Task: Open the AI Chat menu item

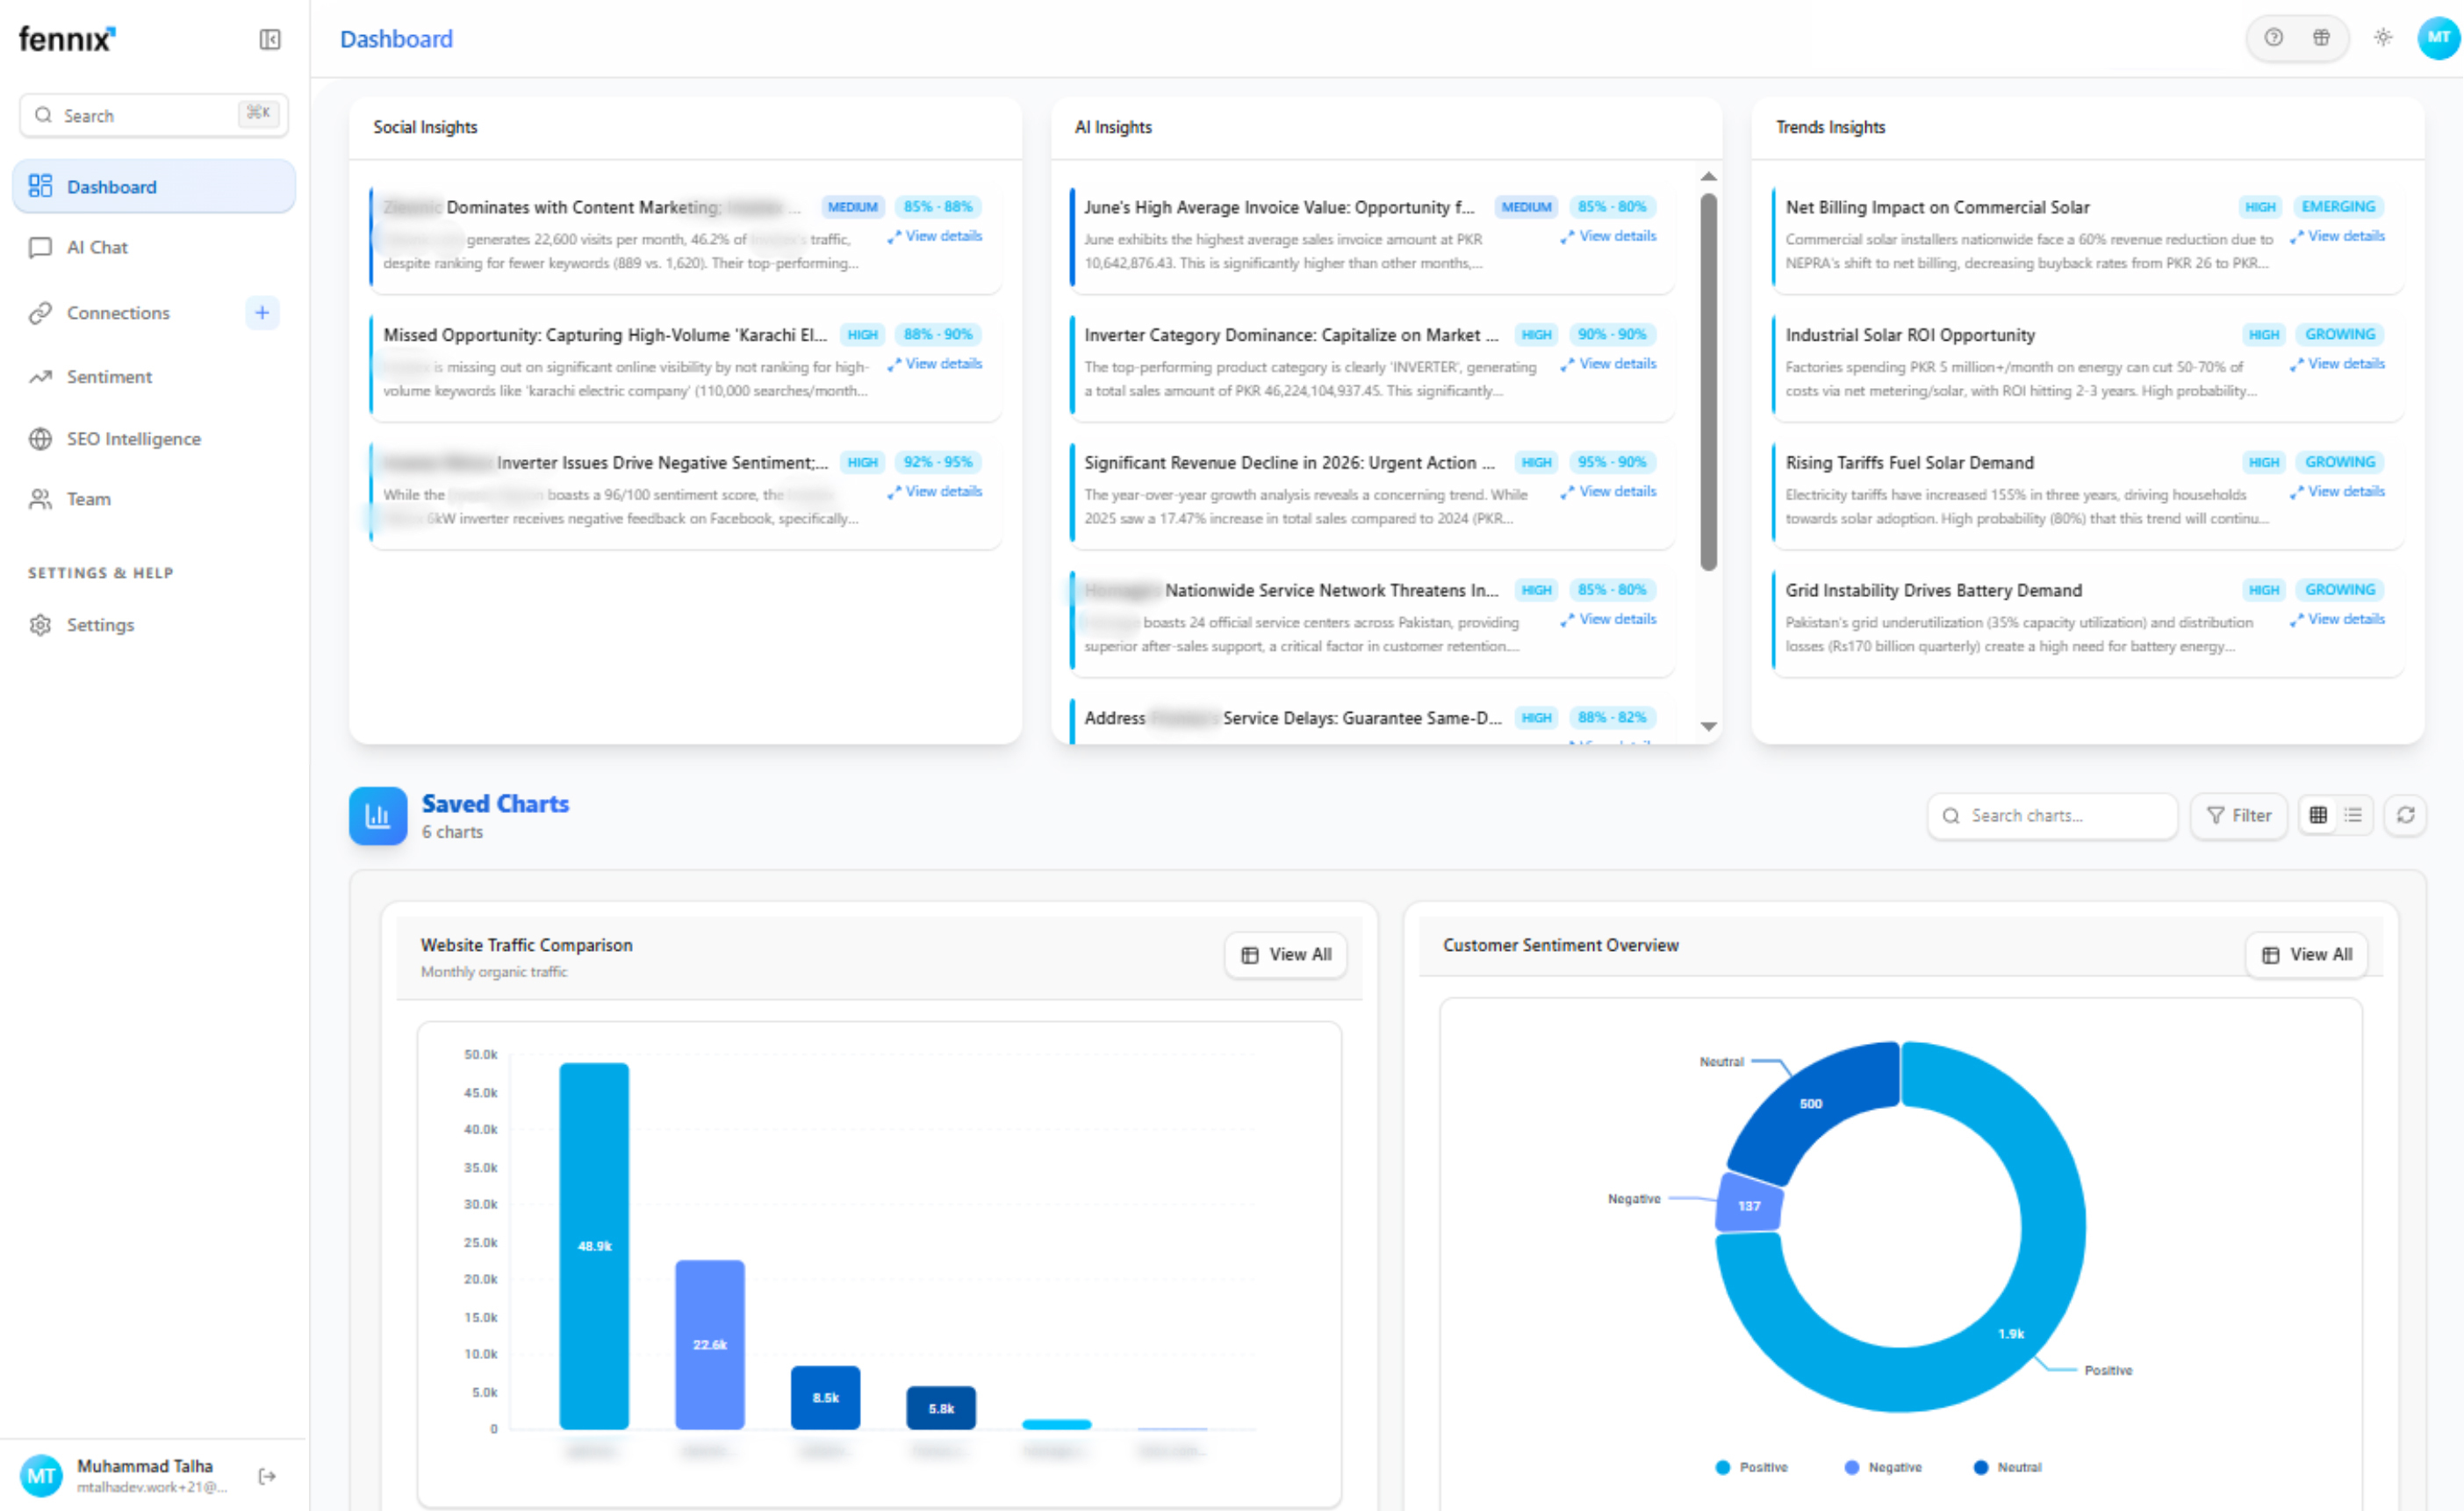Action: (97, 247)
